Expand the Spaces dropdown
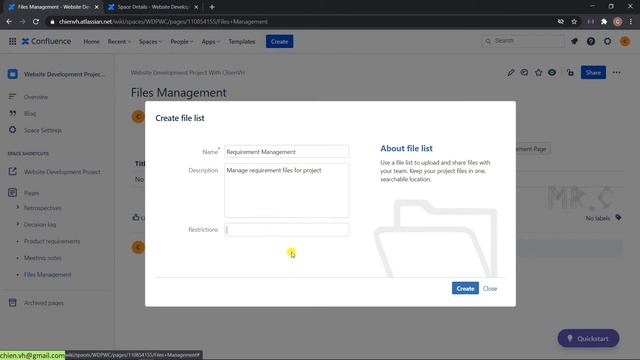 click(150, 42)
